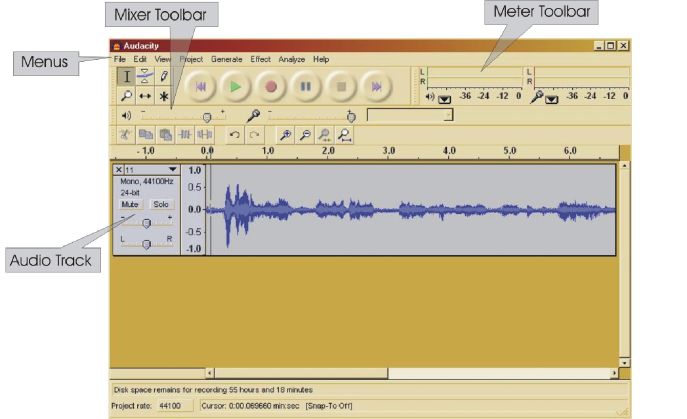Click the Fit Selection zoom icon
This screenshot has width=687, height=419.
point(325,135)
